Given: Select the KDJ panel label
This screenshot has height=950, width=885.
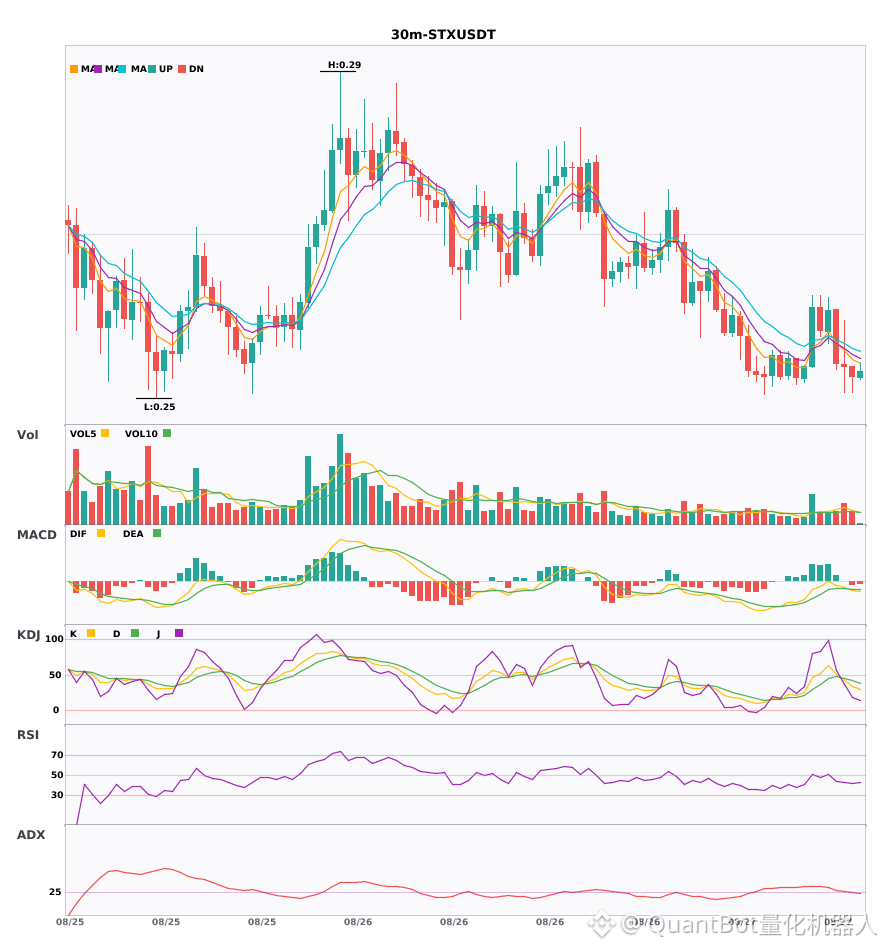Looking at the screenshot, I should coord(28,635).
